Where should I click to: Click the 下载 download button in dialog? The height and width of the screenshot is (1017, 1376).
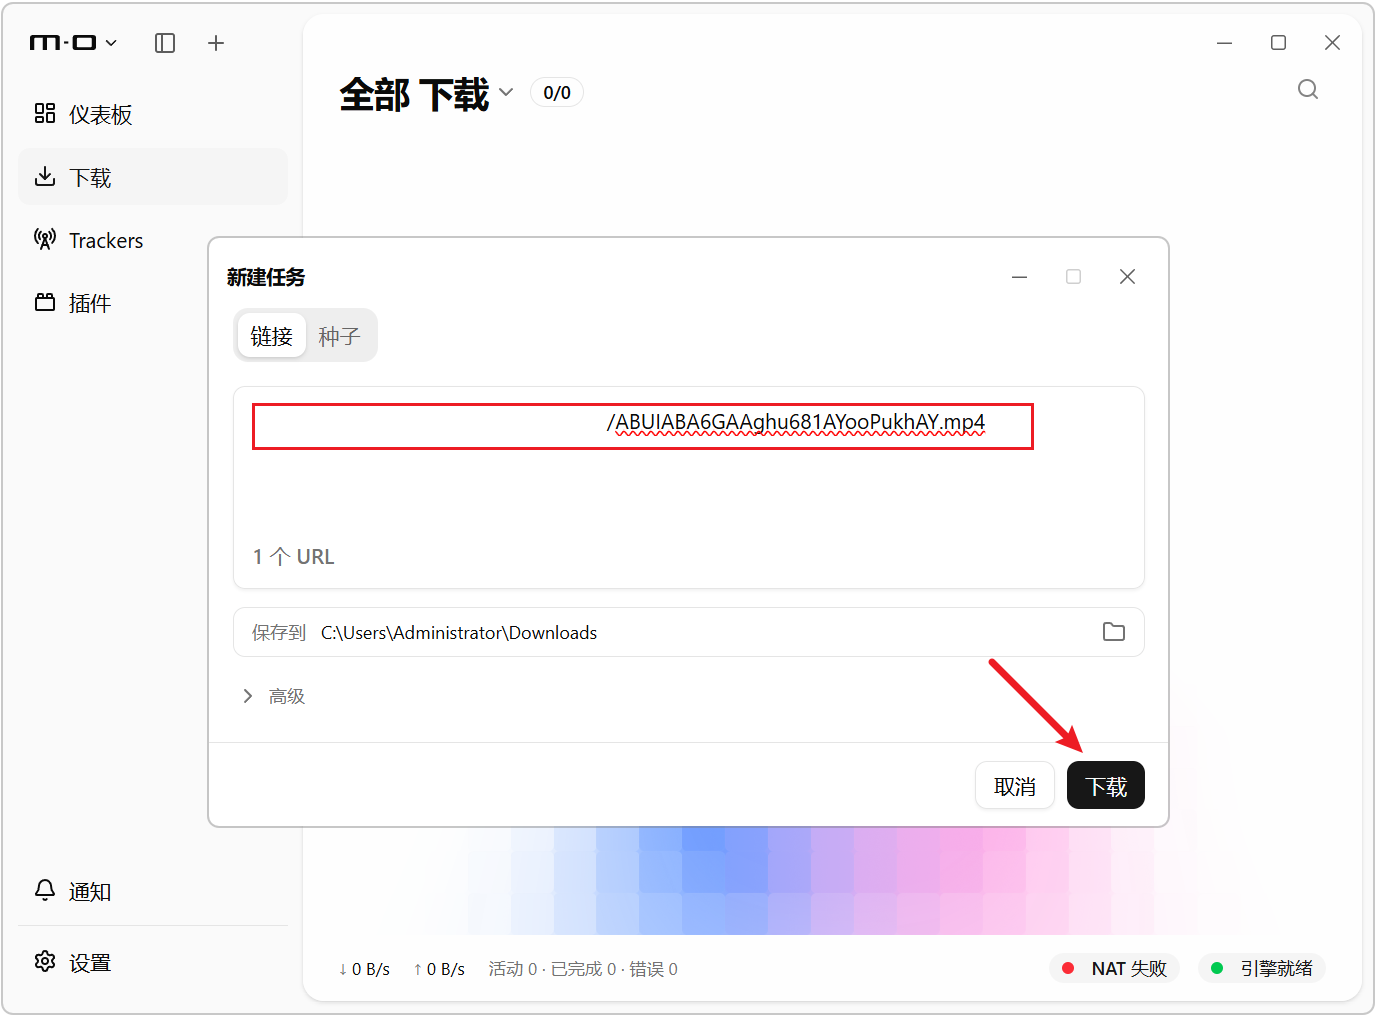click(x=1106, y=786)
